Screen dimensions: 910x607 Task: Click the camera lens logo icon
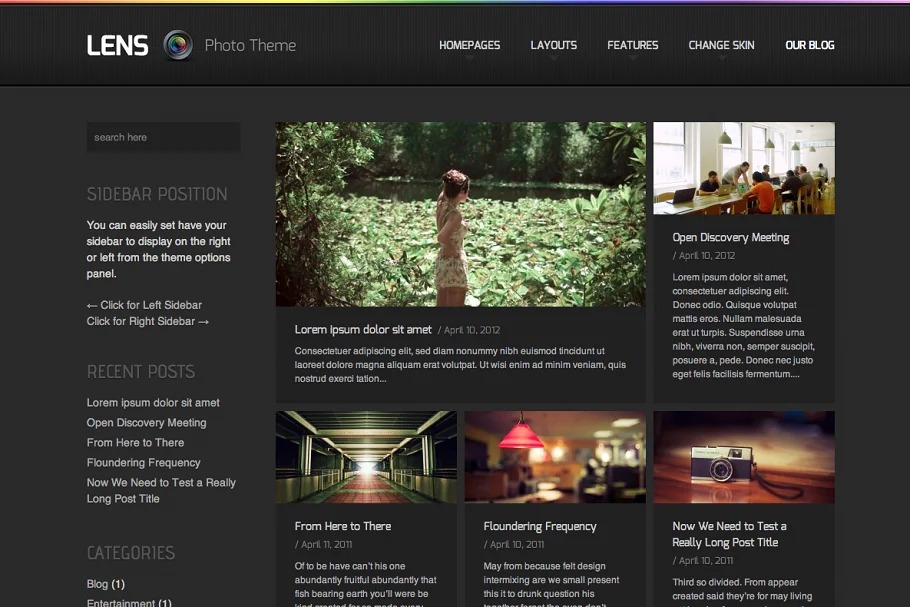178,45
